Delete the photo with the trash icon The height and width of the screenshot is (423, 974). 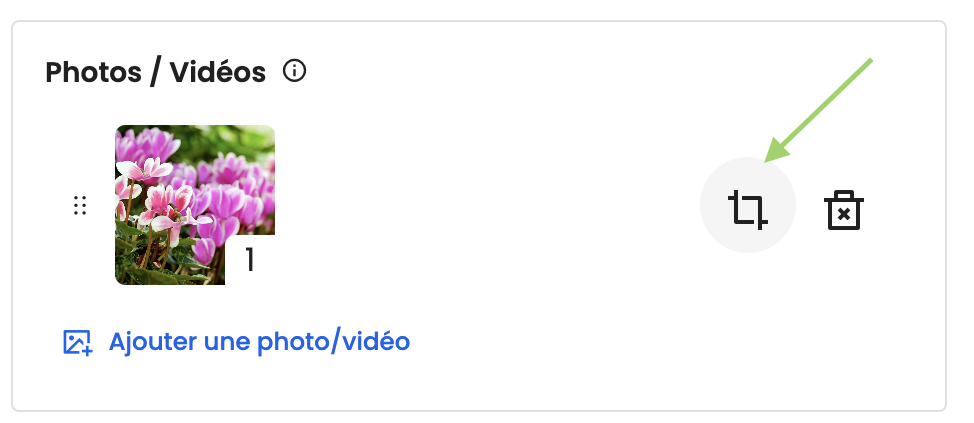(843, 211)
